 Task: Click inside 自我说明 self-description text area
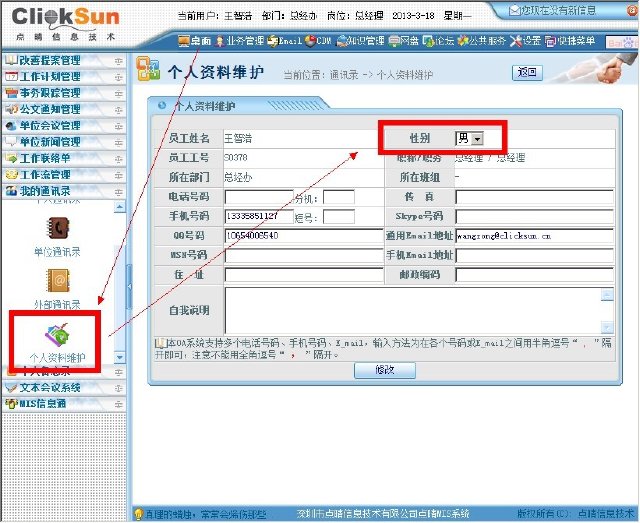click(412, 310)
